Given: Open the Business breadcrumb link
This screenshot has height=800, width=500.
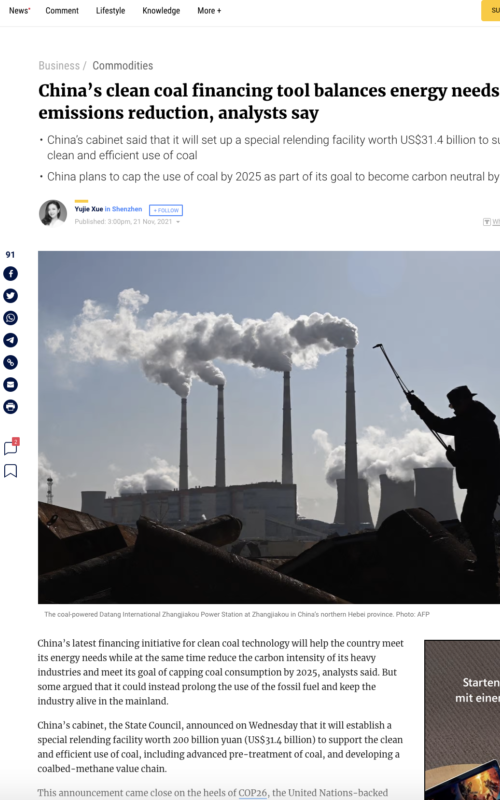Looking at the screenshot, I should tap(59, 66).
